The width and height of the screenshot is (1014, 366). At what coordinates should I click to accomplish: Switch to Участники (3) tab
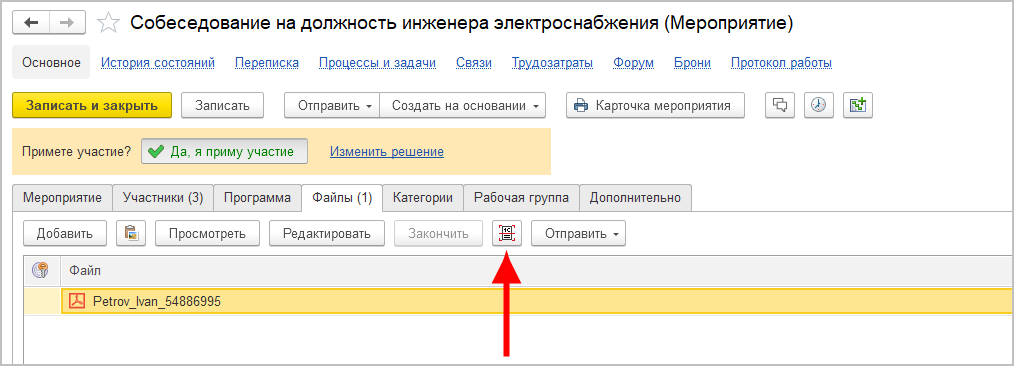[x=163, y=198]
